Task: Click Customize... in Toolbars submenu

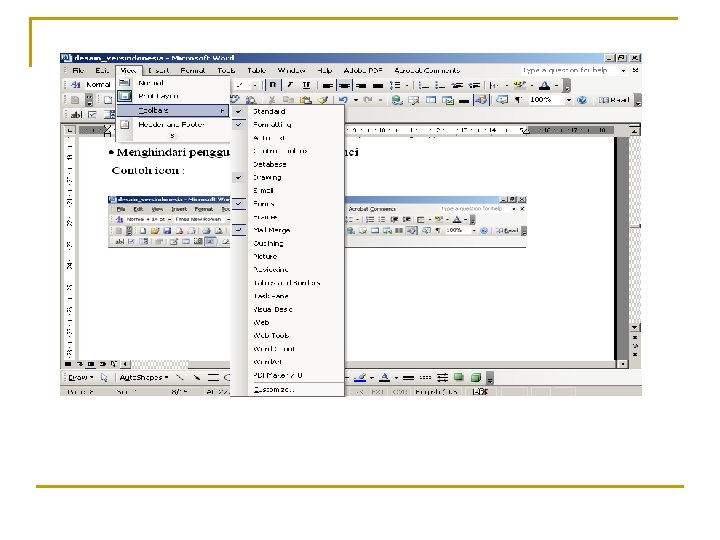Action: [287, 389]
